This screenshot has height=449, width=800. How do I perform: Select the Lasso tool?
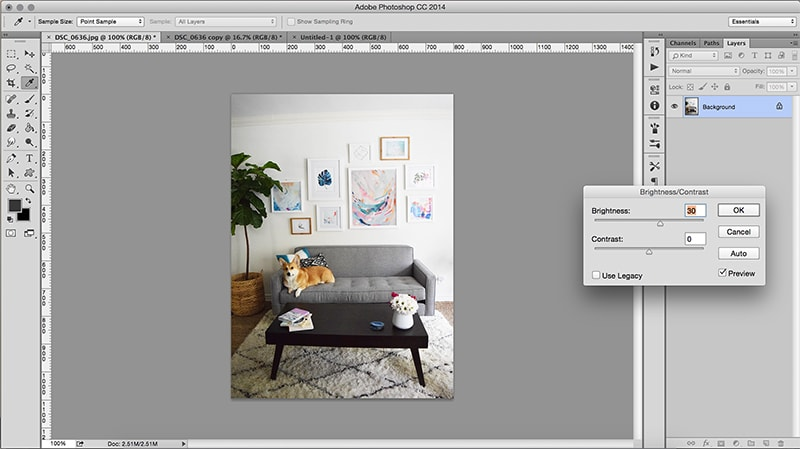click(x=11, y=68)
